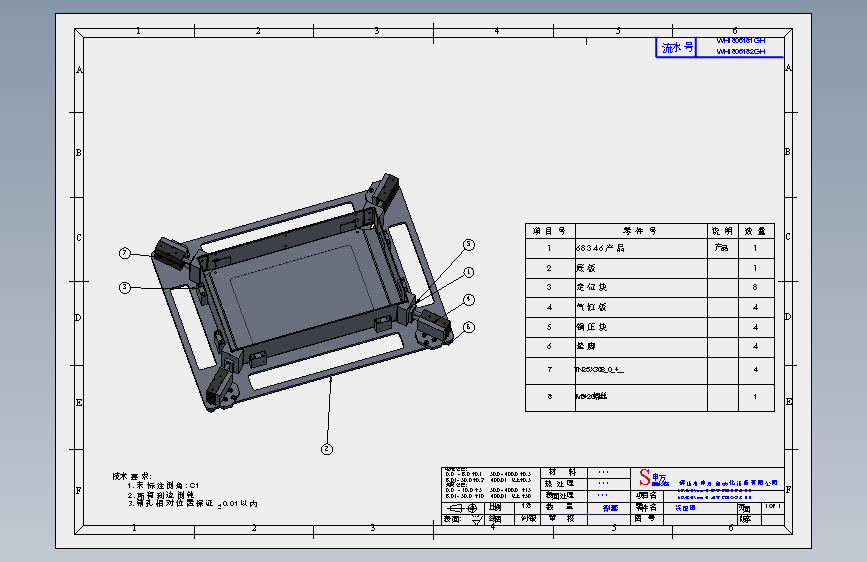Click the 项目名 label in title block

(646, 496)
